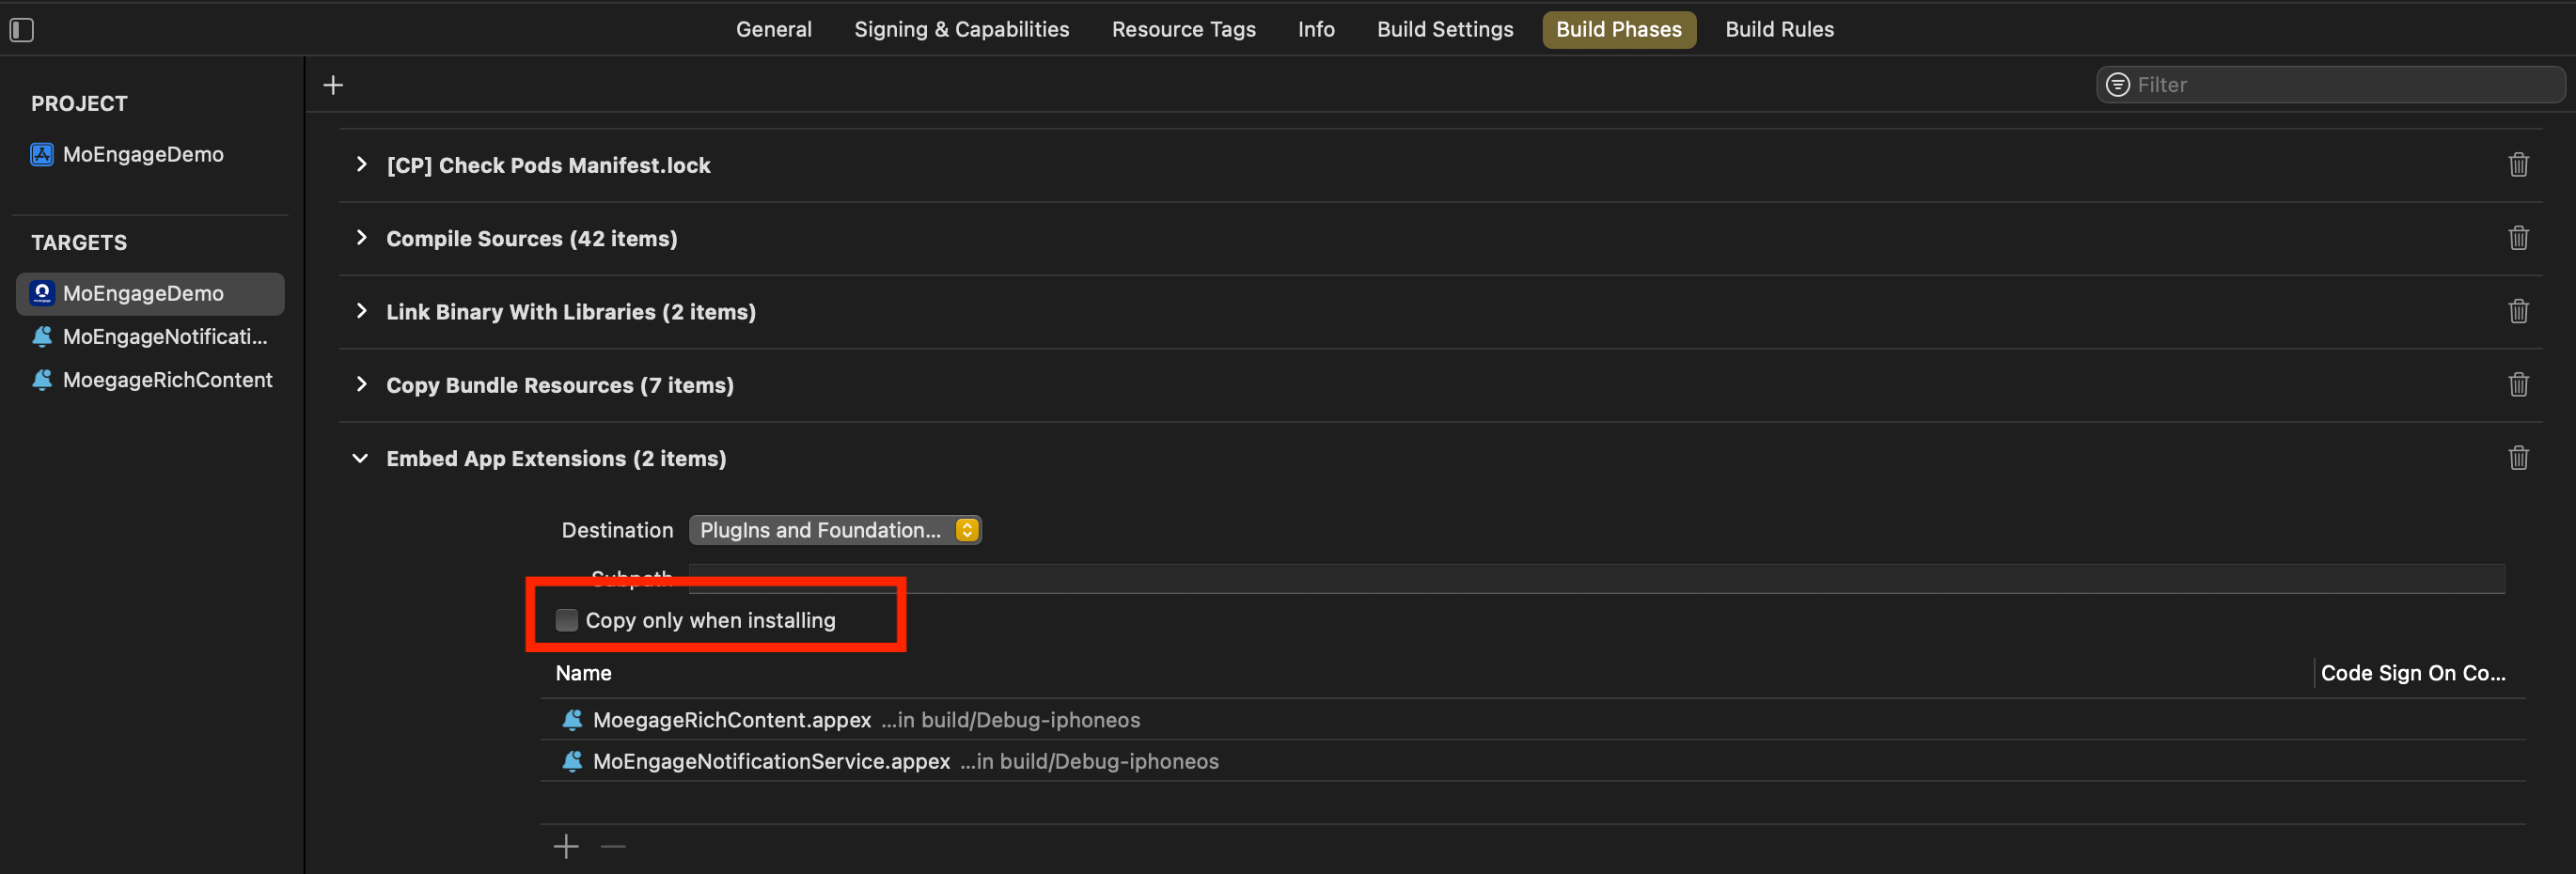Screen dimensions: 2576x874
Task: Open the Signing & Capabilities tab
Action: pyautogui.click(x=961, y=30)
